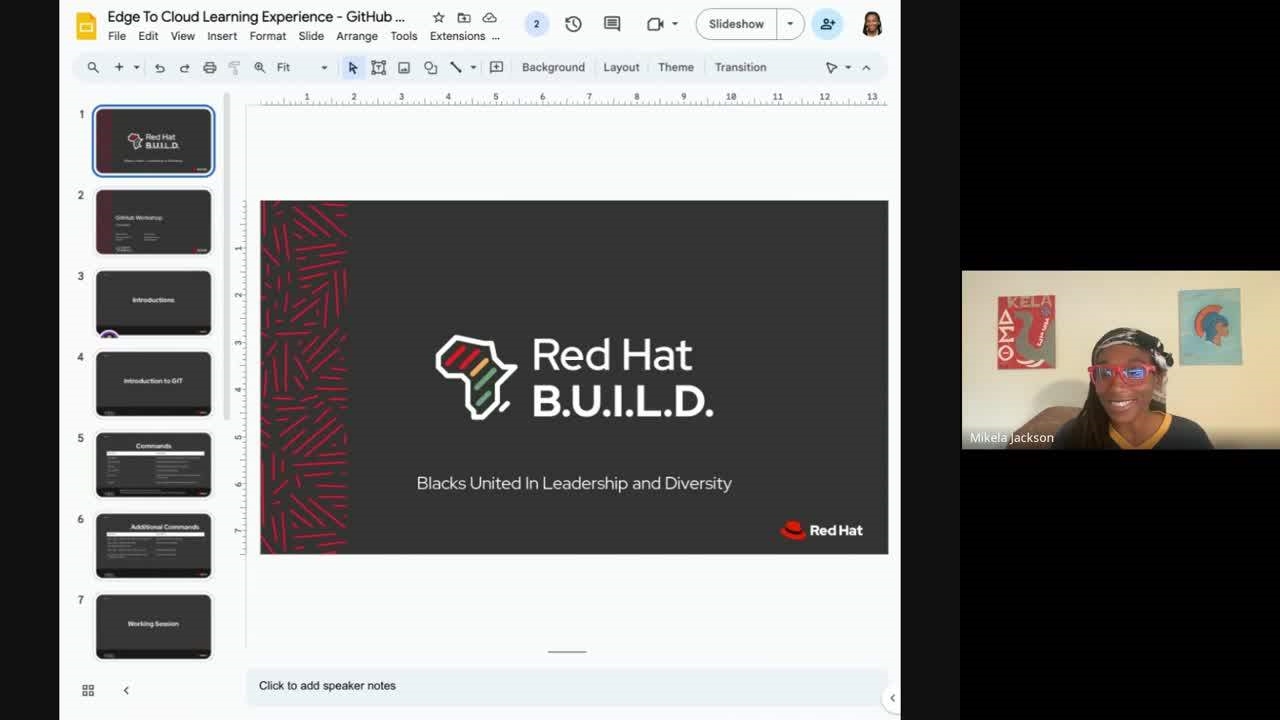Select slide 1 Red Hat B.U.I.L.D. thumbnail

pos(153,141)
